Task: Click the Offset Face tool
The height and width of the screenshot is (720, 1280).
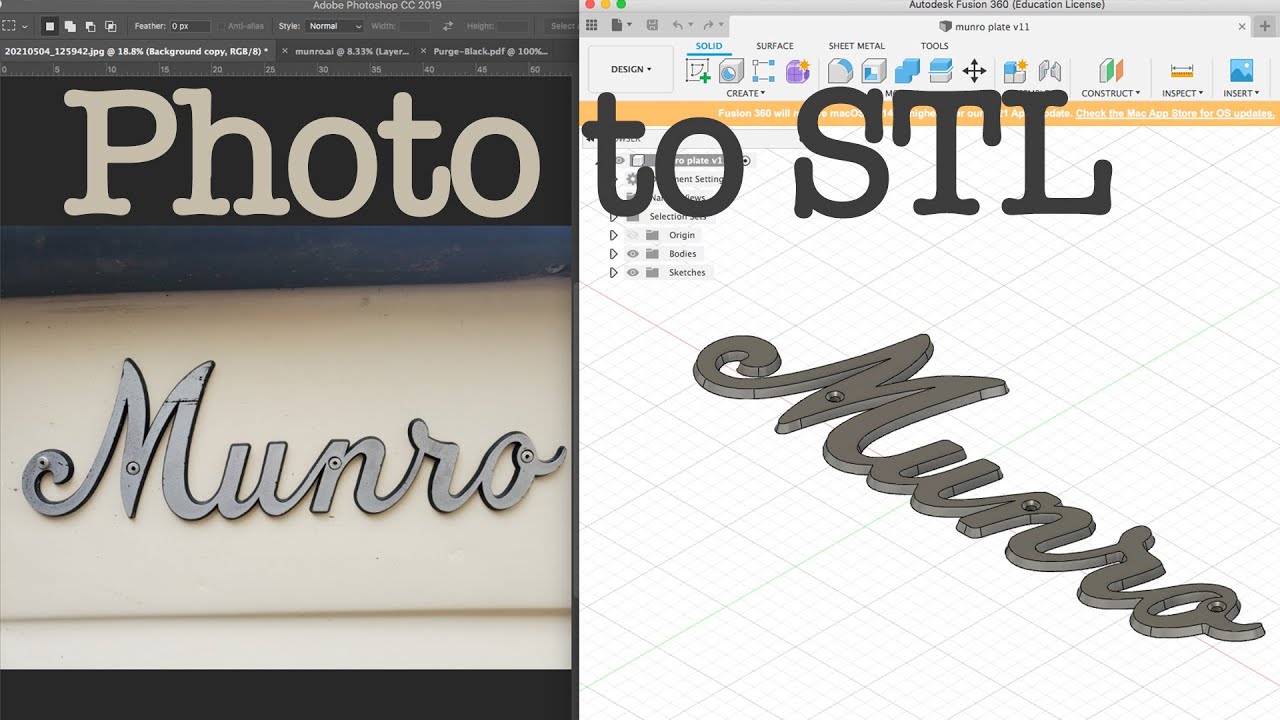Action: click(940, 71)
